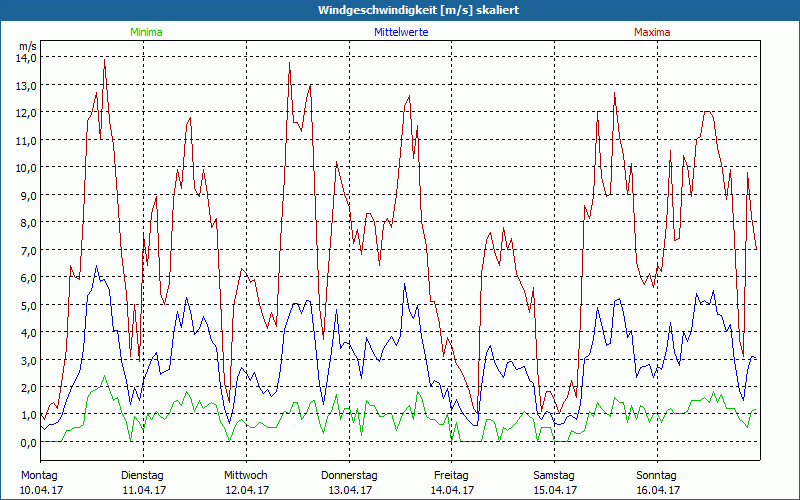Image resolution: width=800 pixels, height=500 pixels.
Task: Select the red Maxima legend label
Action: coord(652,32)
